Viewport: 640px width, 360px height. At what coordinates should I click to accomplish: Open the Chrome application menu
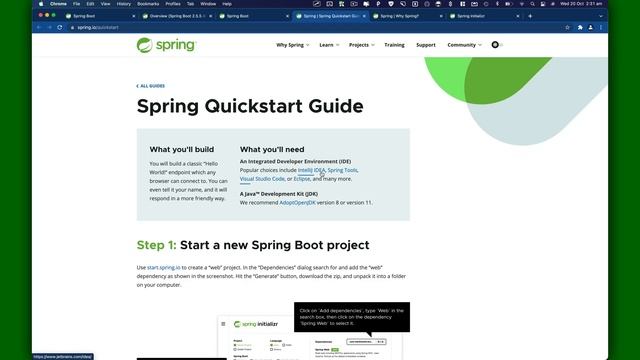(x=58, y=4)
